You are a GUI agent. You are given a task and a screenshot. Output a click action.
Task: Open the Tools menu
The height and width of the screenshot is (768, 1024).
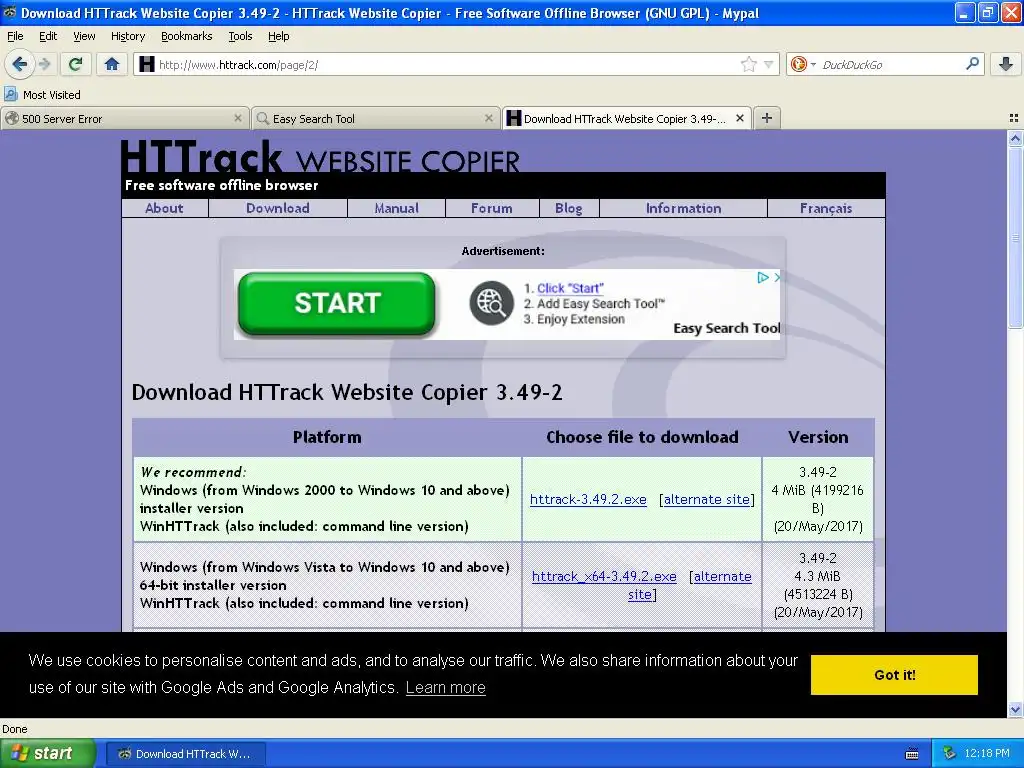click(240, 36)
